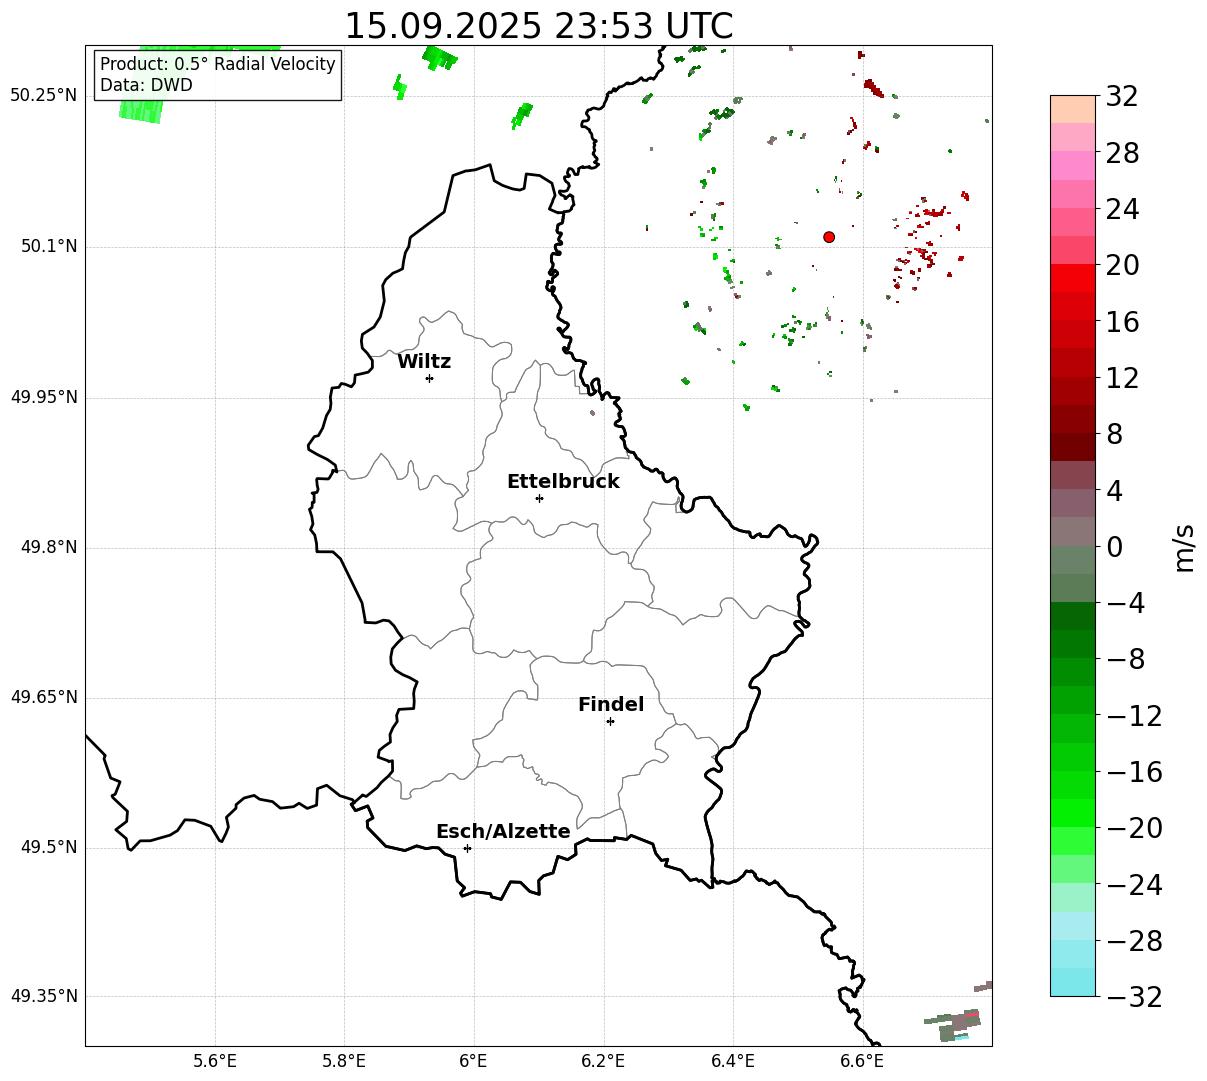The image size is (1207, 1081).
Task: Click the −24 value on the colorbar
Action: tap(1134, 885)
